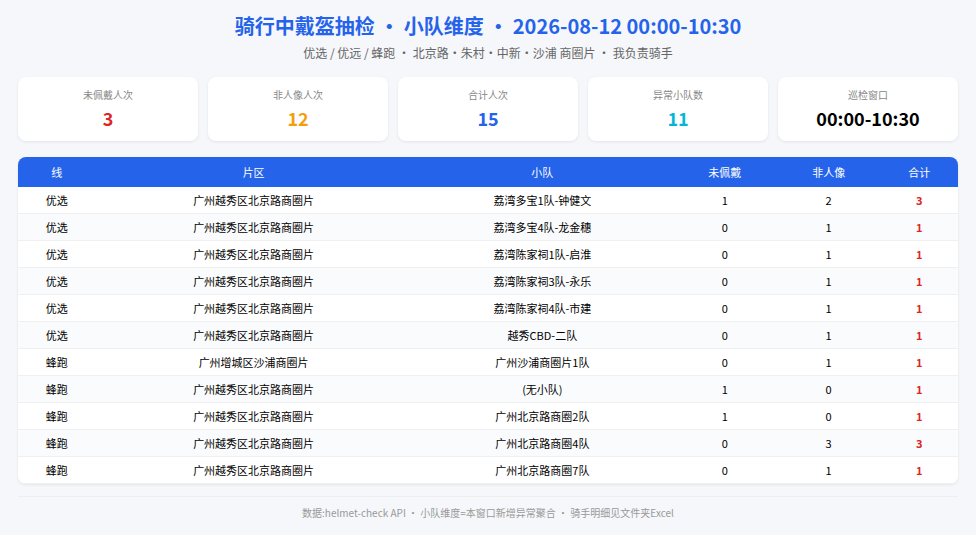976x535 pixels.
Task: Click the 巡检窗口 00:00-10:30 card
Action: (x=868, y=109)
